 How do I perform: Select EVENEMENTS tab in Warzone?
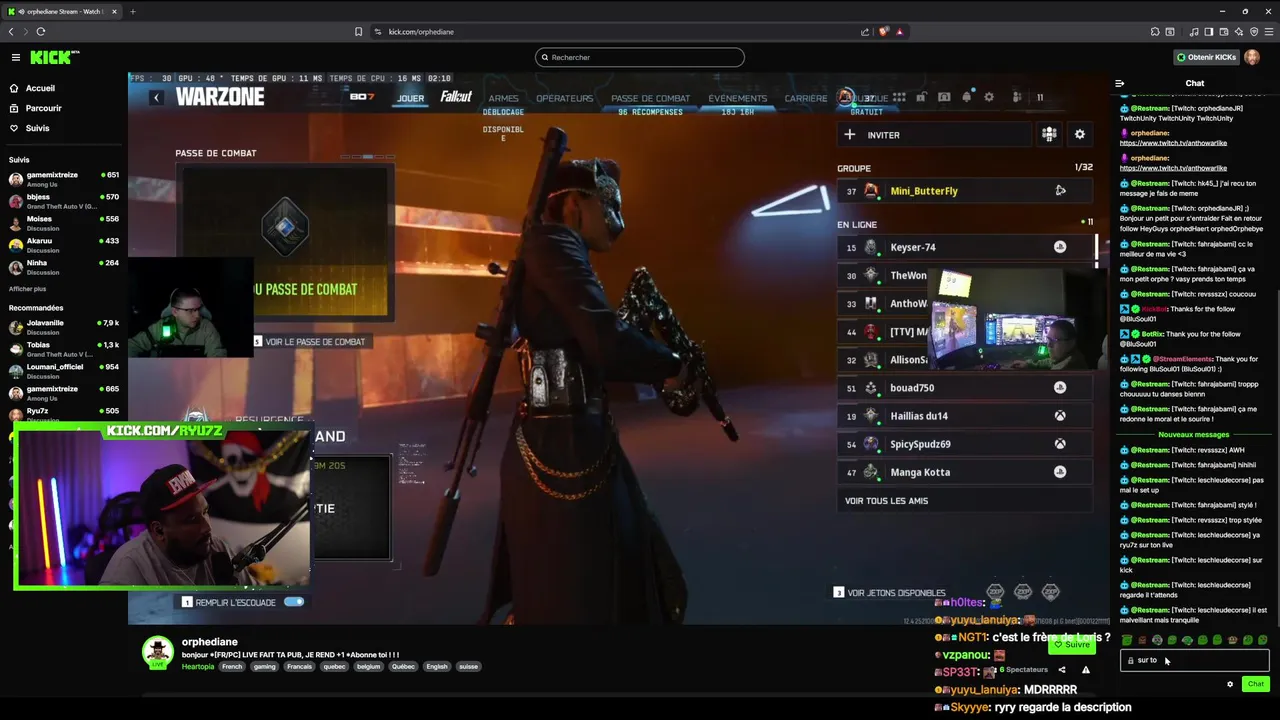point(738,98)
